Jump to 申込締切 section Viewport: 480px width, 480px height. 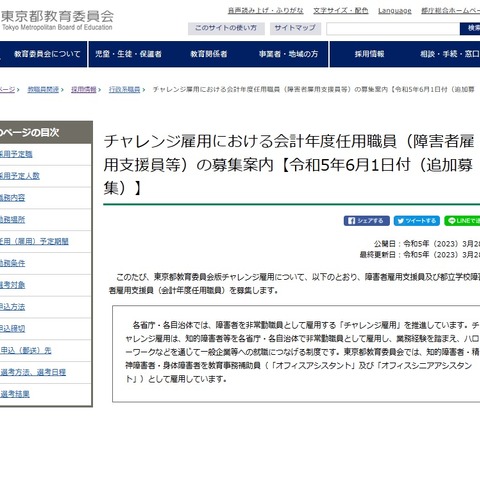pyautogui.click(x=12, y=329)
